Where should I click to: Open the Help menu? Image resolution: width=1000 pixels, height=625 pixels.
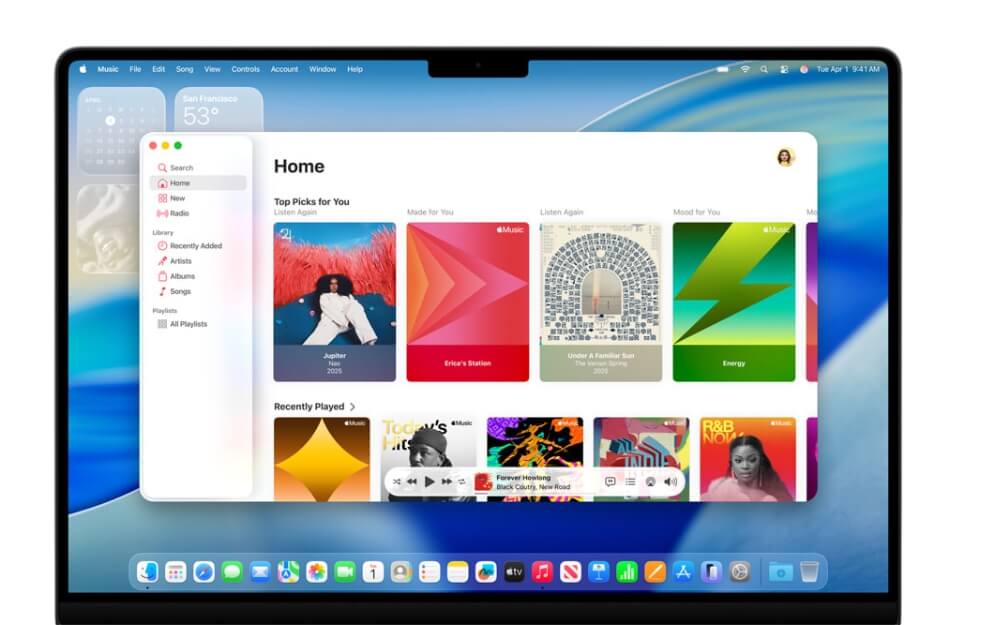[x=355, y=70]
